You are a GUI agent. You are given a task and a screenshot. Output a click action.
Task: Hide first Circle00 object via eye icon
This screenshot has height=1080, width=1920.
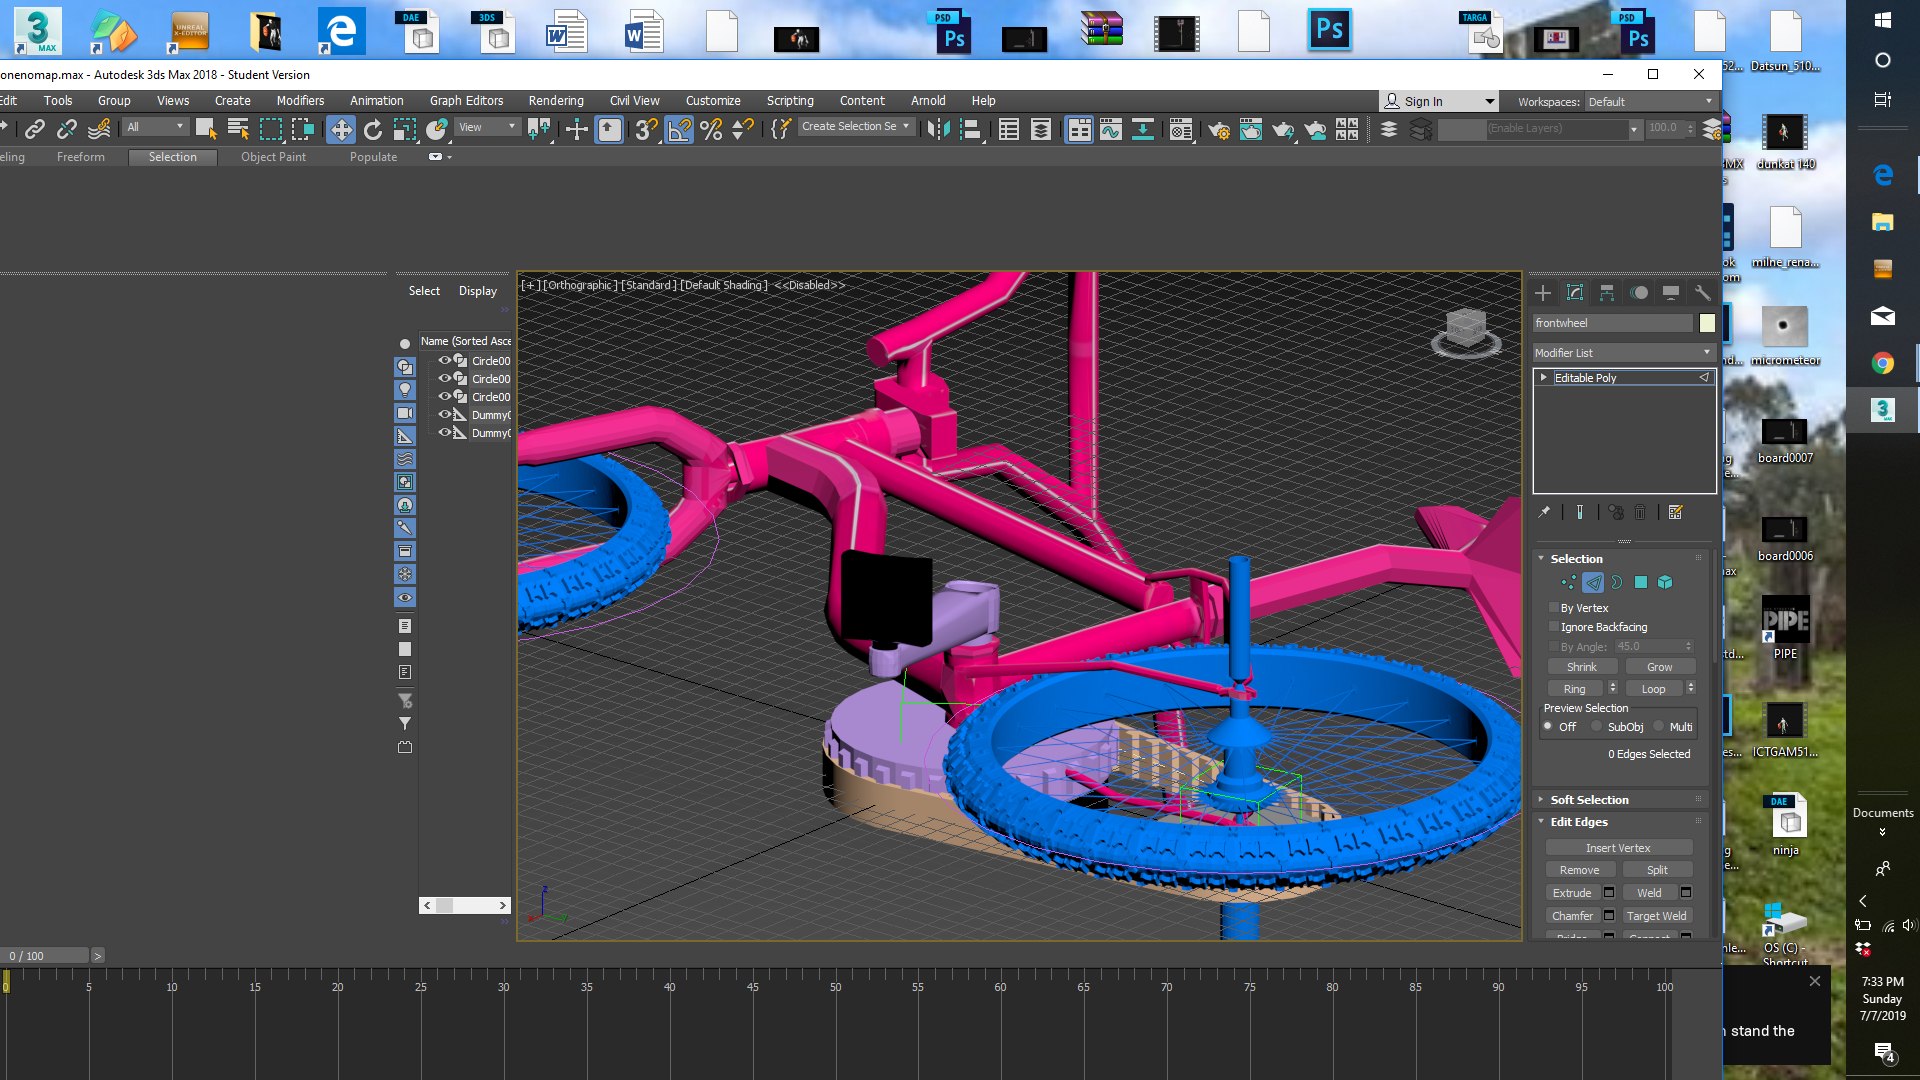[x=445, y=361]
